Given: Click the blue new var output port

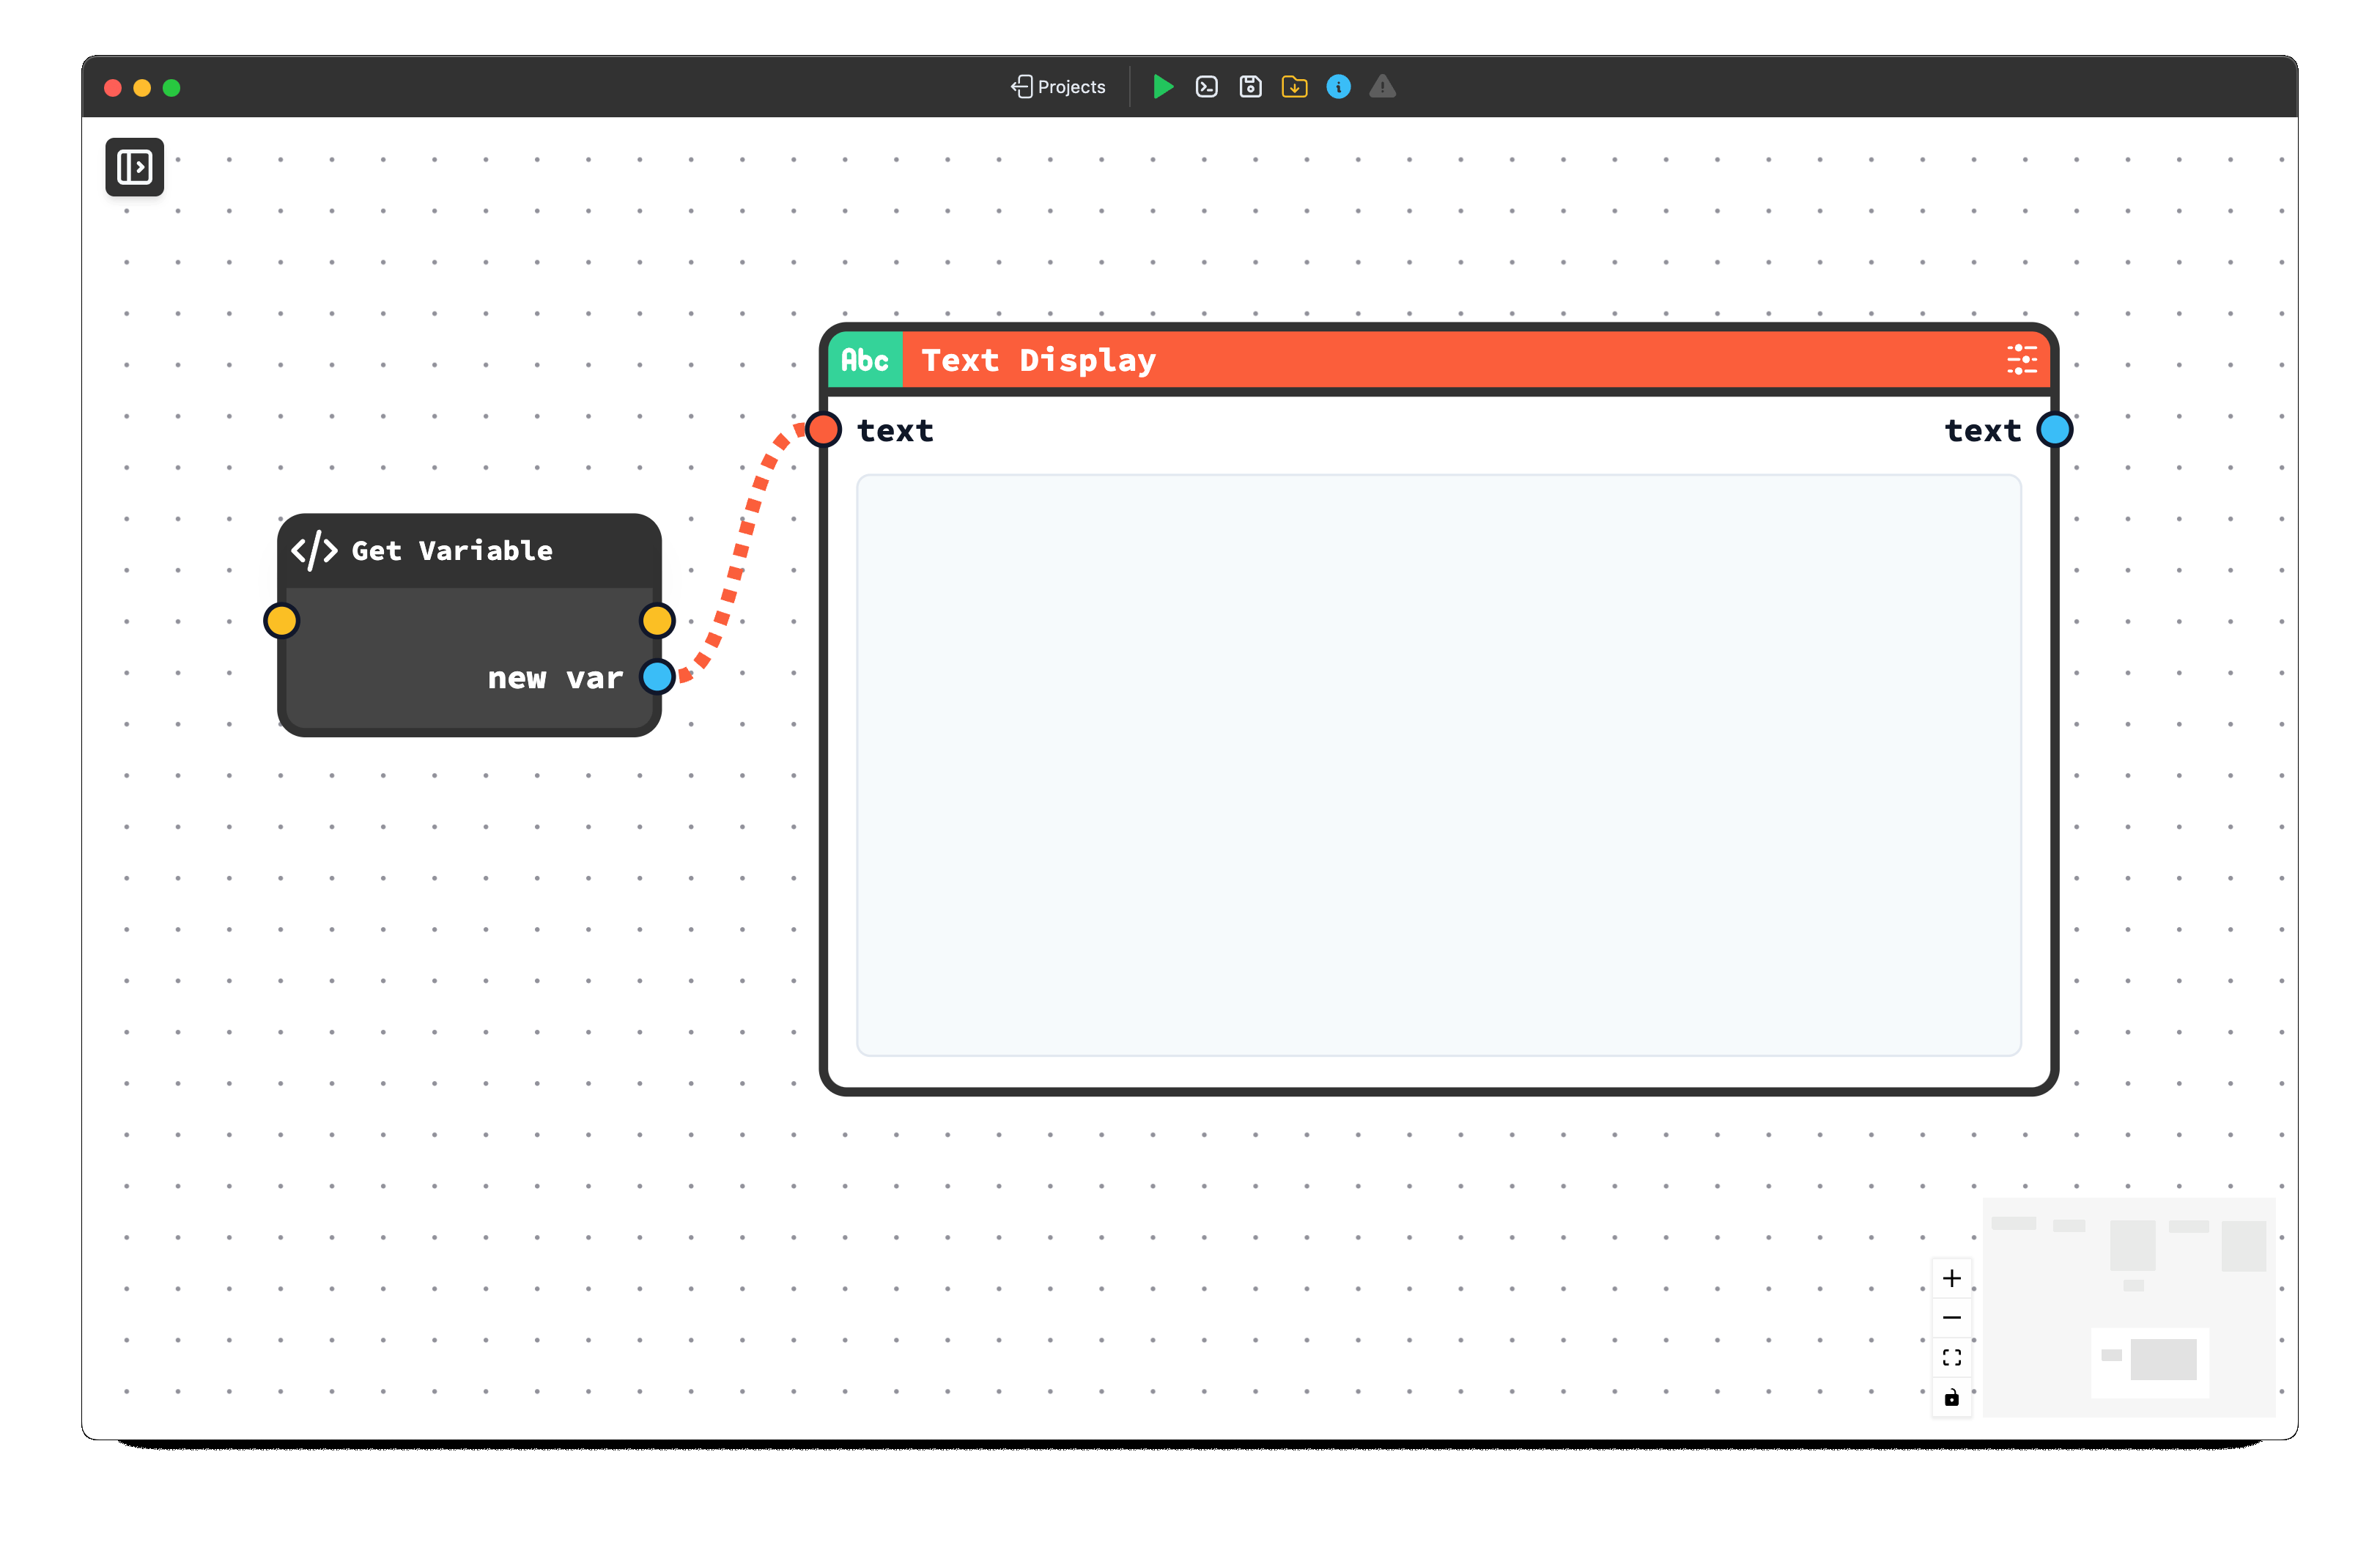Looking at the screenshot, I should [x=657, y=677].
